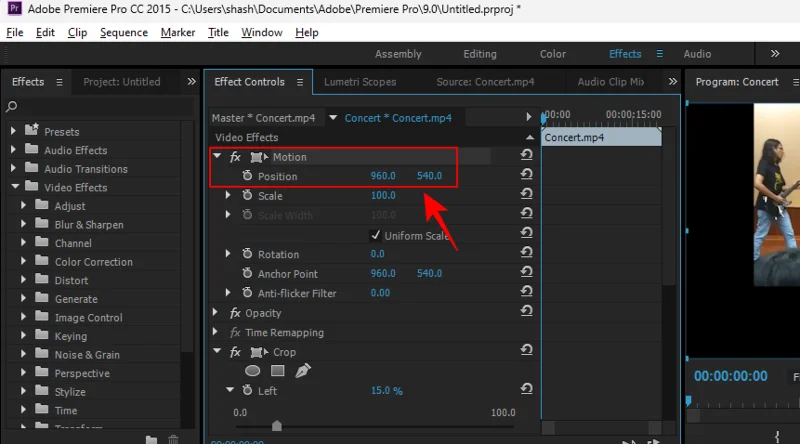Select Concert.mp4 clip in effect timeline
The width and height of the screenshot is (800, 444).
click(600, 138)
